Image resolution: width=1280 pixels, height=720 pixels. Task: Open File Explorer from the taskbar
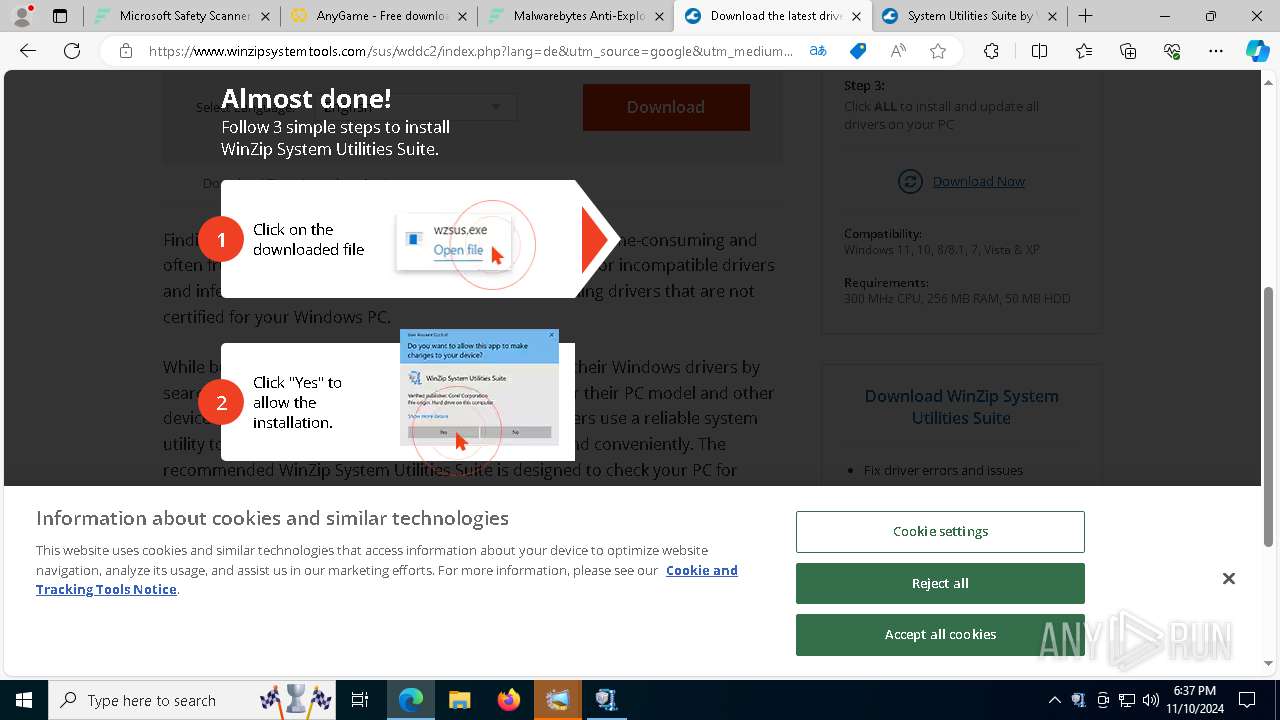click(x=460, y=700)
